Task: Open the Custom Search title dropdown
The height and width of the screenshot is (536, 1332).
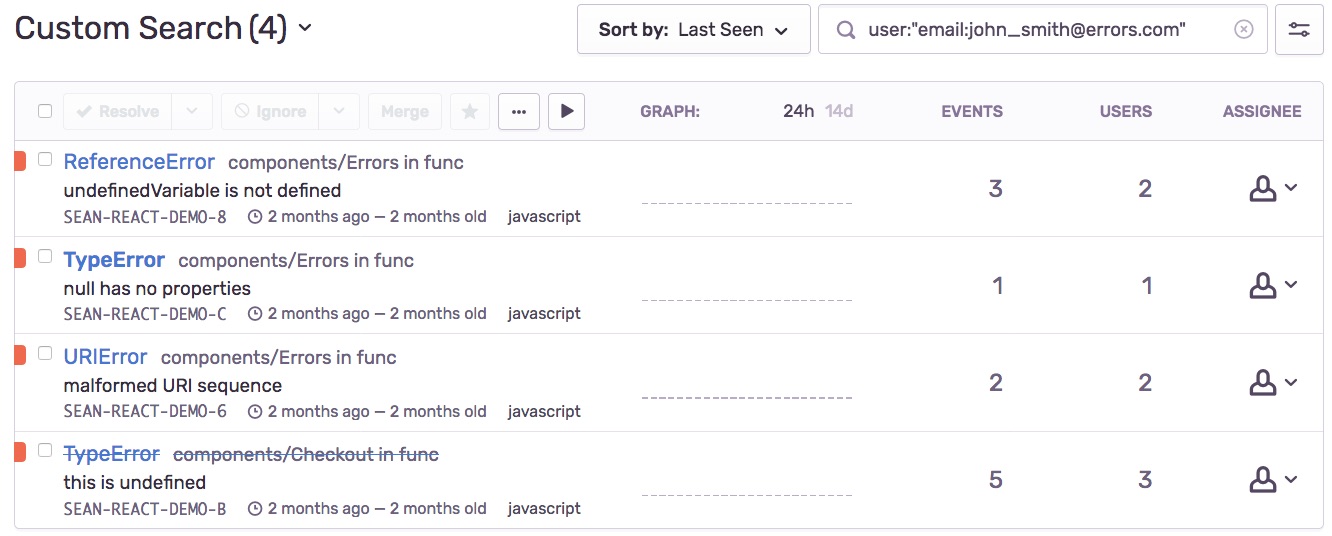Action: pos(305,28)
